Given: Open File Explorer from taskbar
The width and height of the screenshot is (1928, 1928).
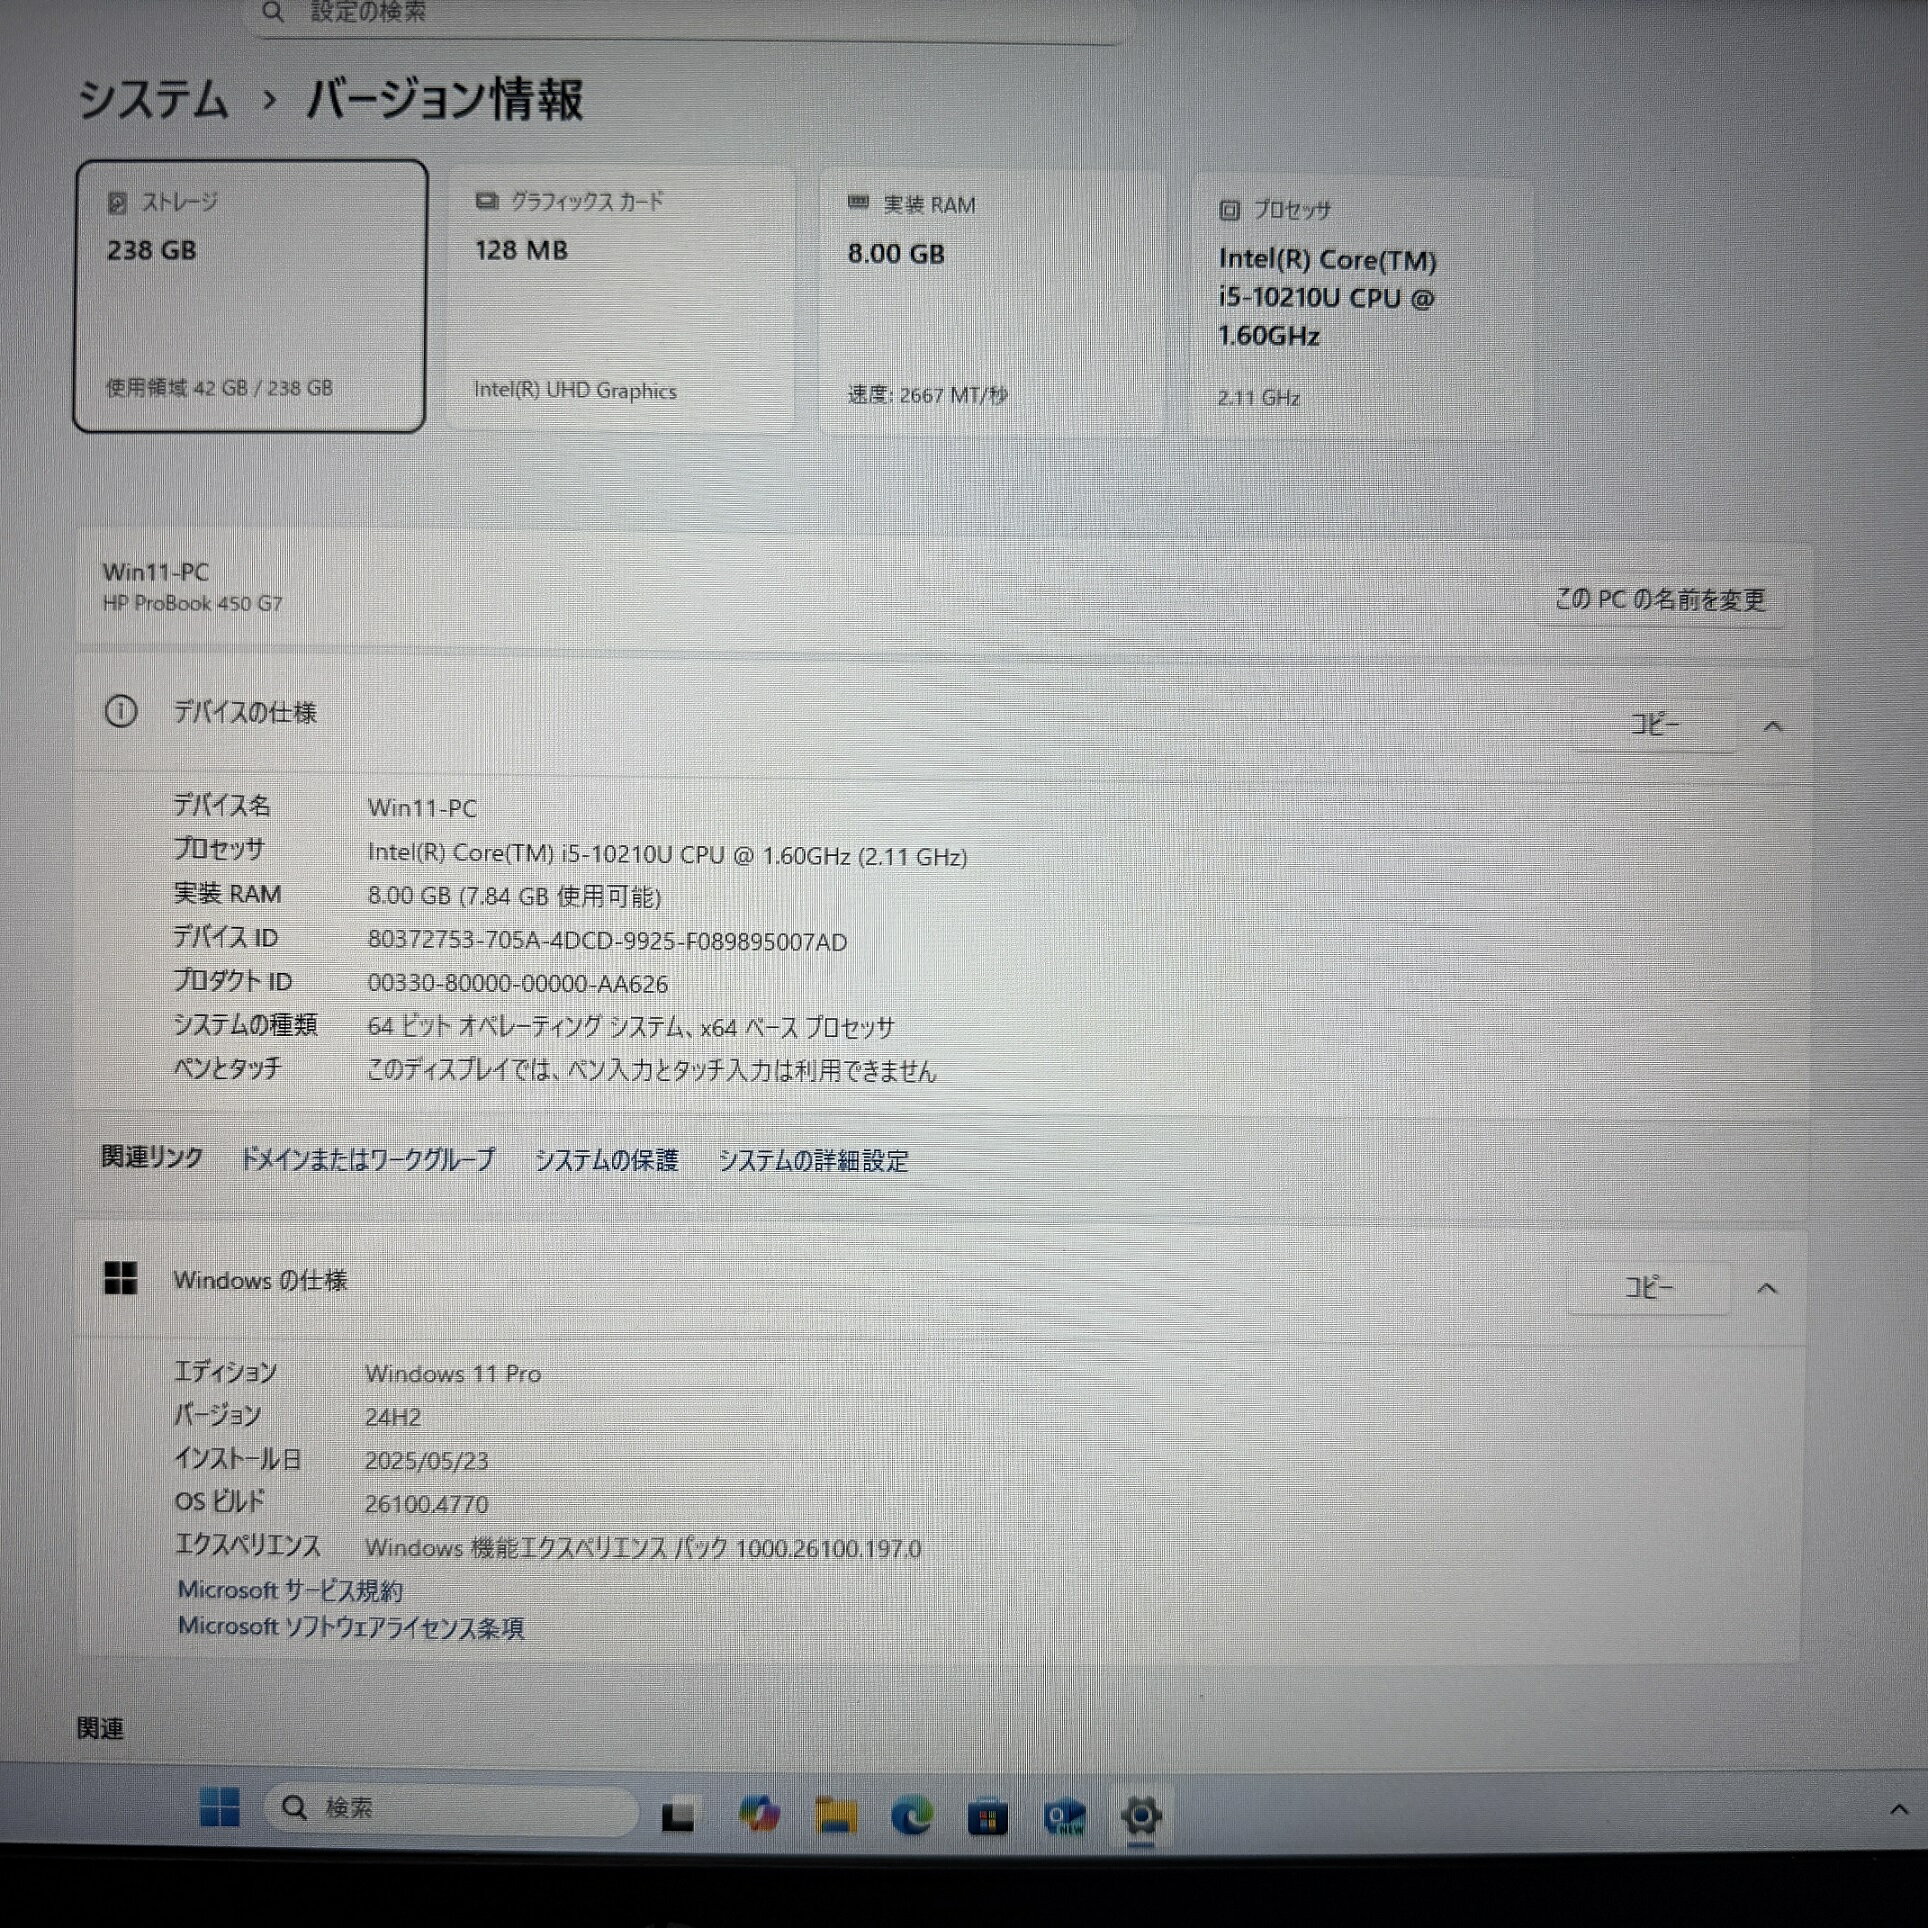Looking at the screenshot, I should [836, 1814].
